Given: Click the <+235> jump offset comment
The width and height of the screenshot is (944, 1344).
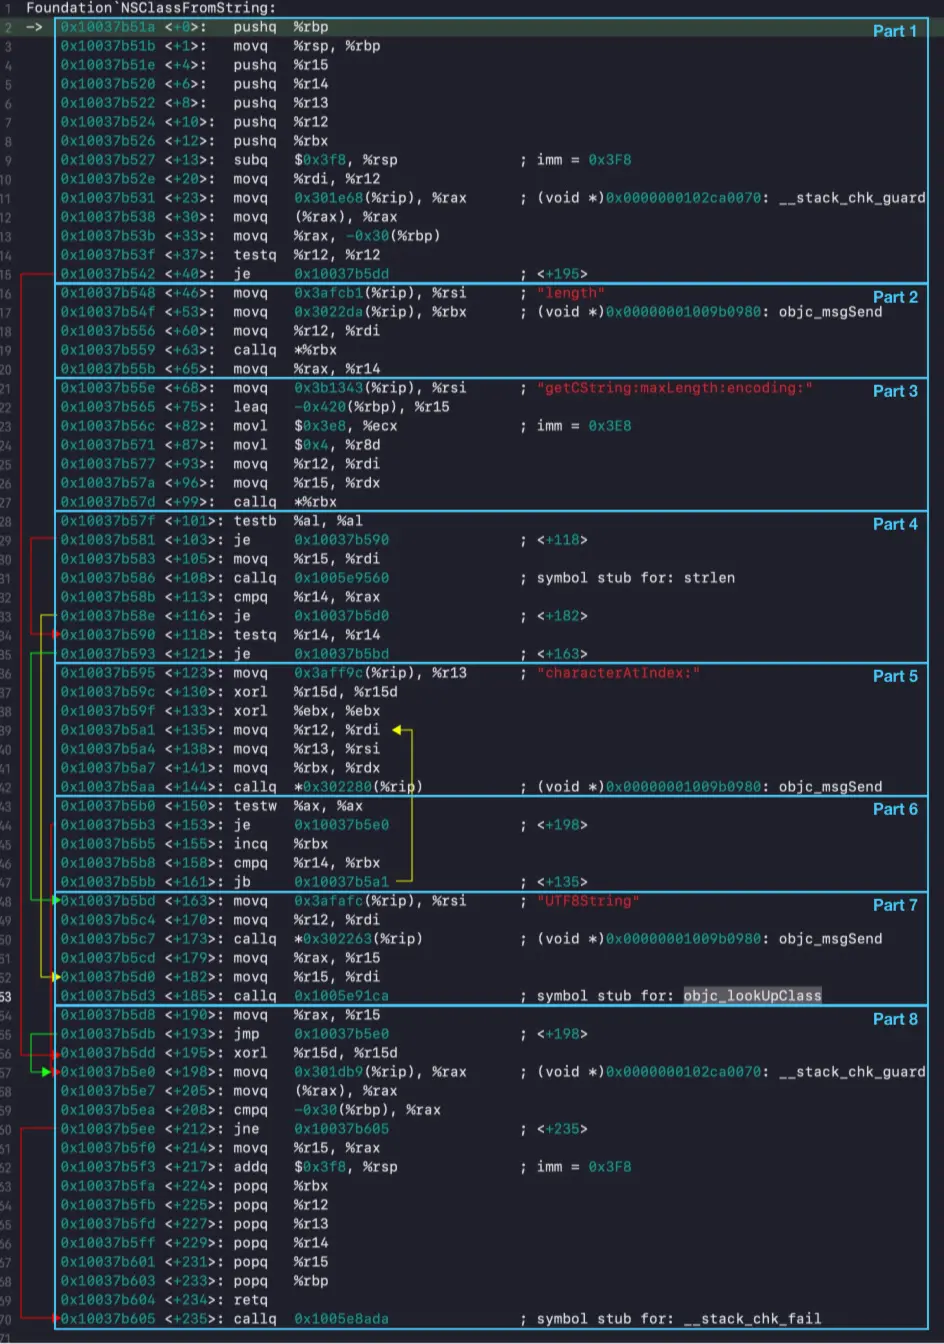Looking at the screenshot, I should [562, 1129].
